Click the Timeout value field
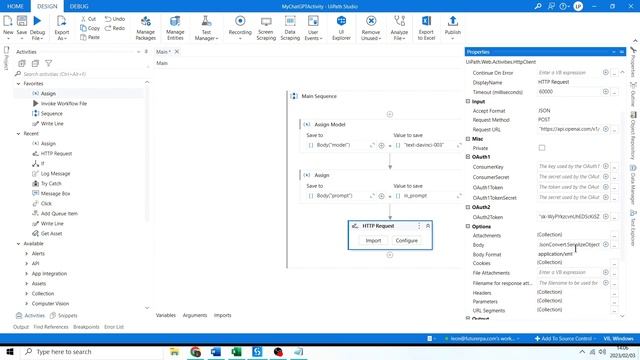The height and width of the screenshot is (360, 640). (x=569, y=92)
